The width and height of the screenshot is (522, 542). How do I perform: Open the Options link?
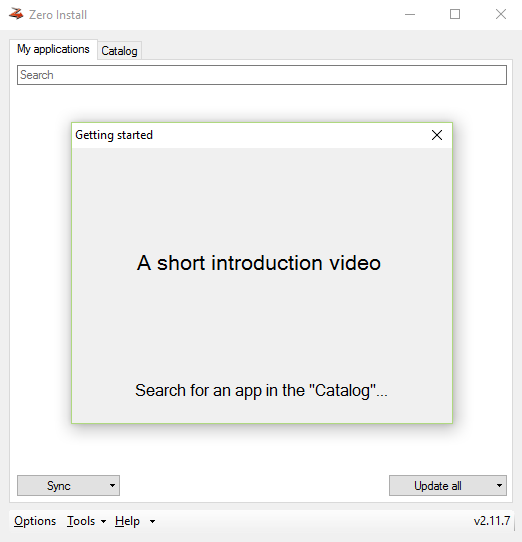[35, 521]
